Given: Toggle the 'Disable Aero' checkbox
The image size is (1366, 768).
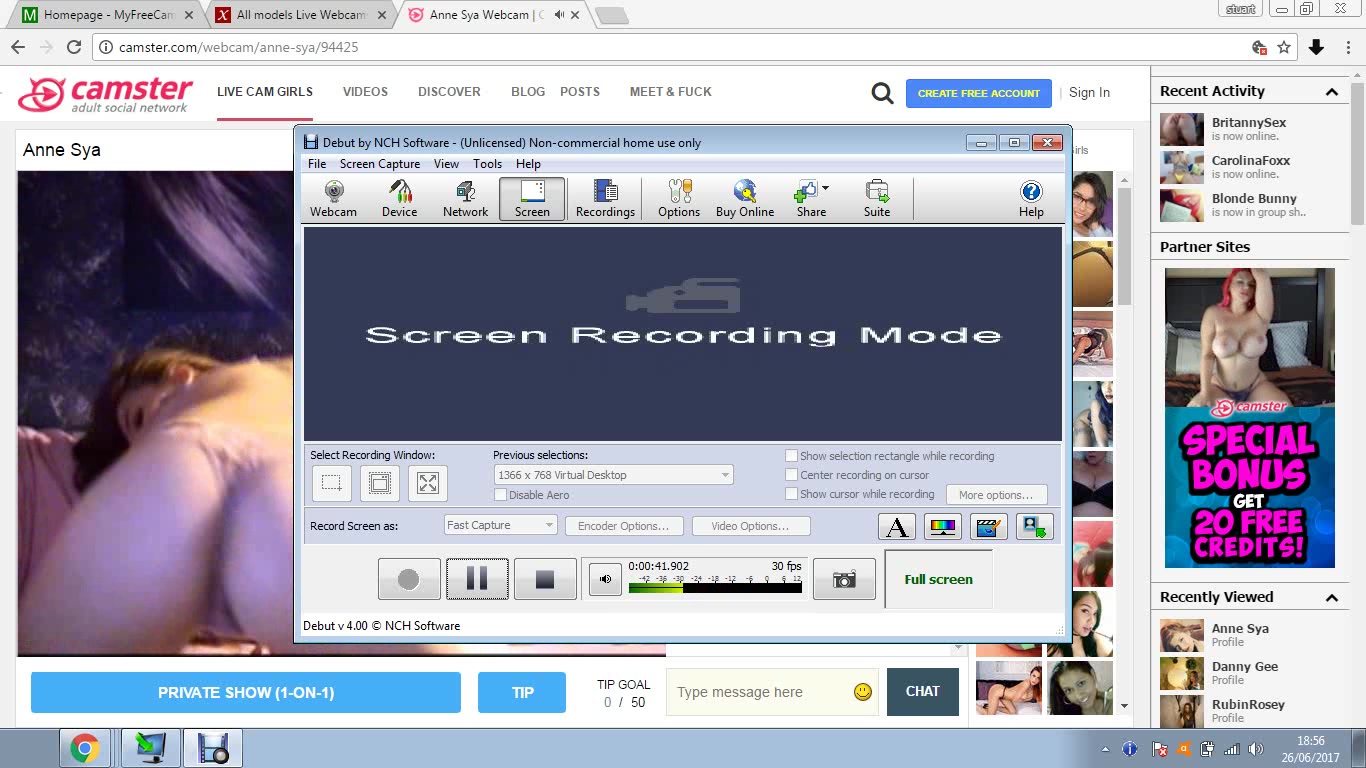Looking at the screenshot, I should [x=501, y=495].
